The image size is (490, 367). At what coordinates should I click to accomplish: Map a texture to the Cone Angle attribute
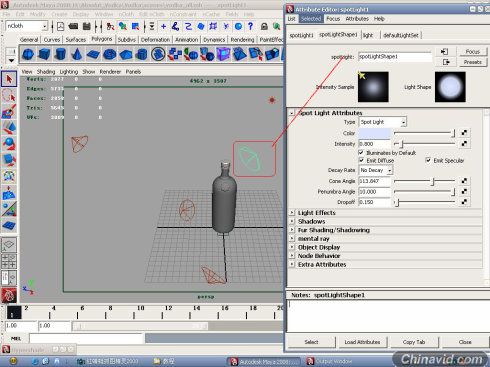click(x=464, y=181)
